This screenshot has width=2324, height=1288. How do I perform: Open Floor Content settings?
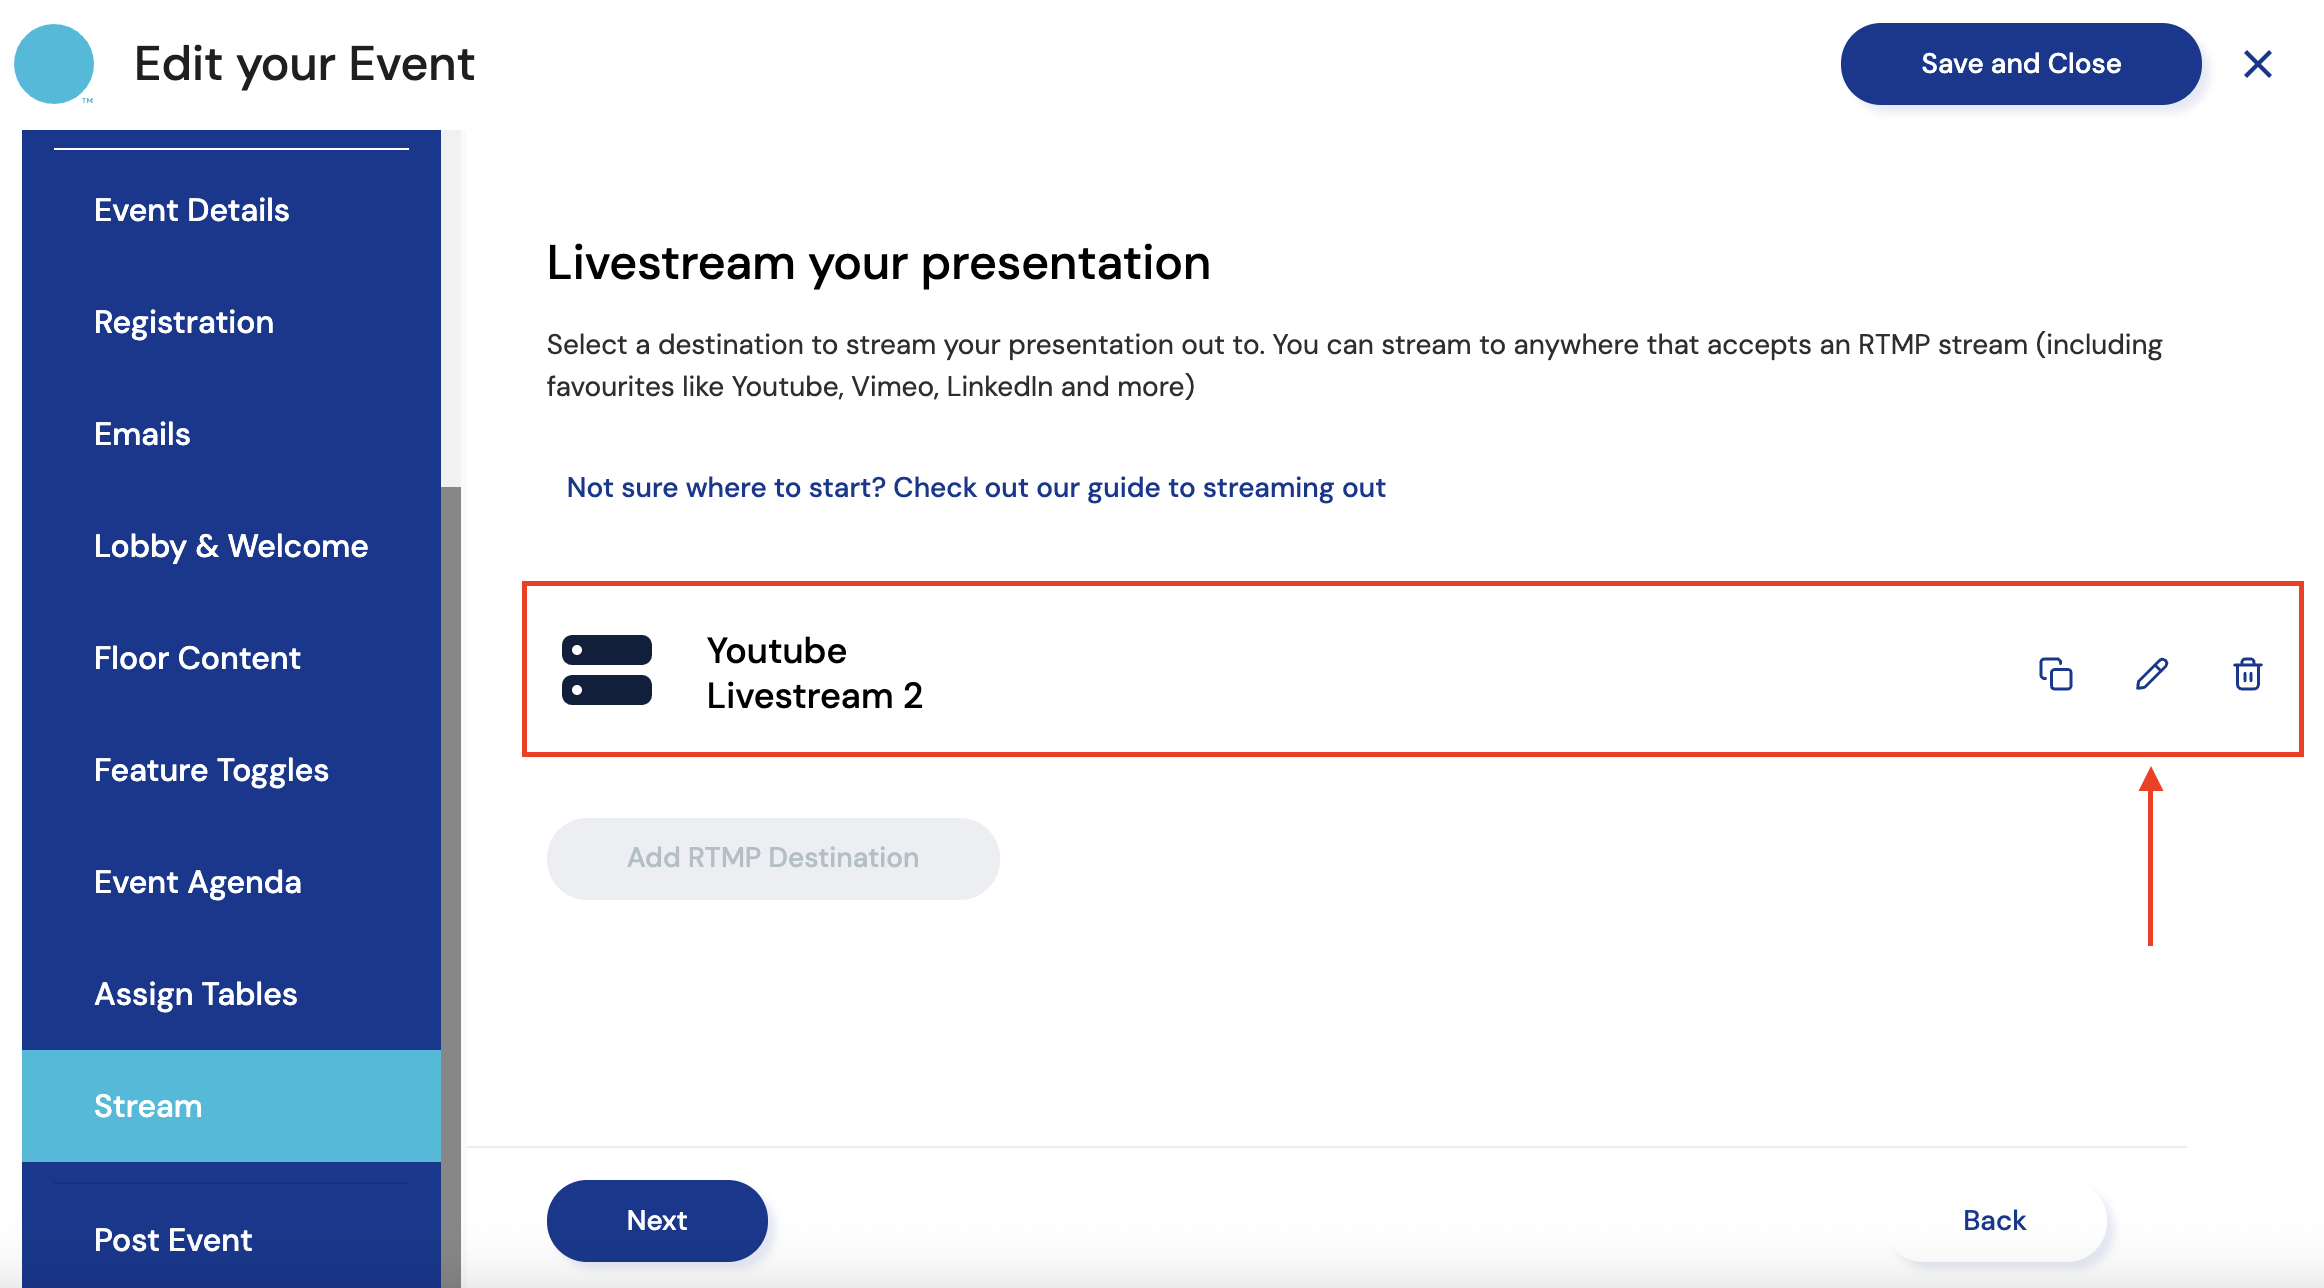(x=197, y=658)
